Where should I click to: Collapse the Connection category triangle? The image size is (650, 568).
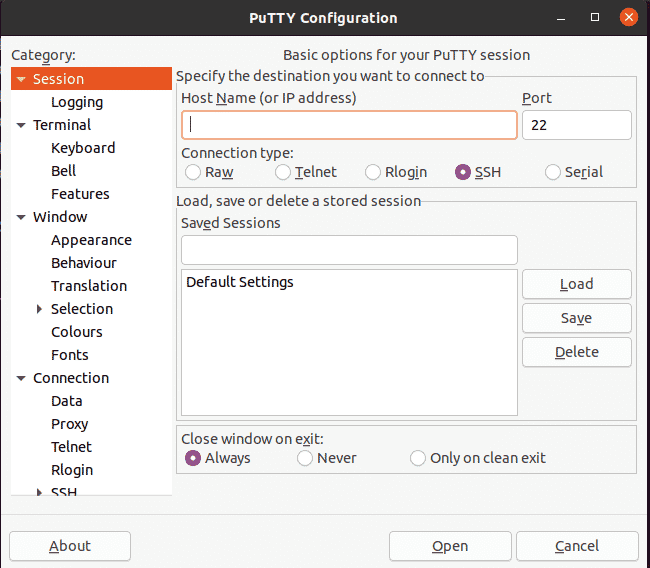point(21,378)
